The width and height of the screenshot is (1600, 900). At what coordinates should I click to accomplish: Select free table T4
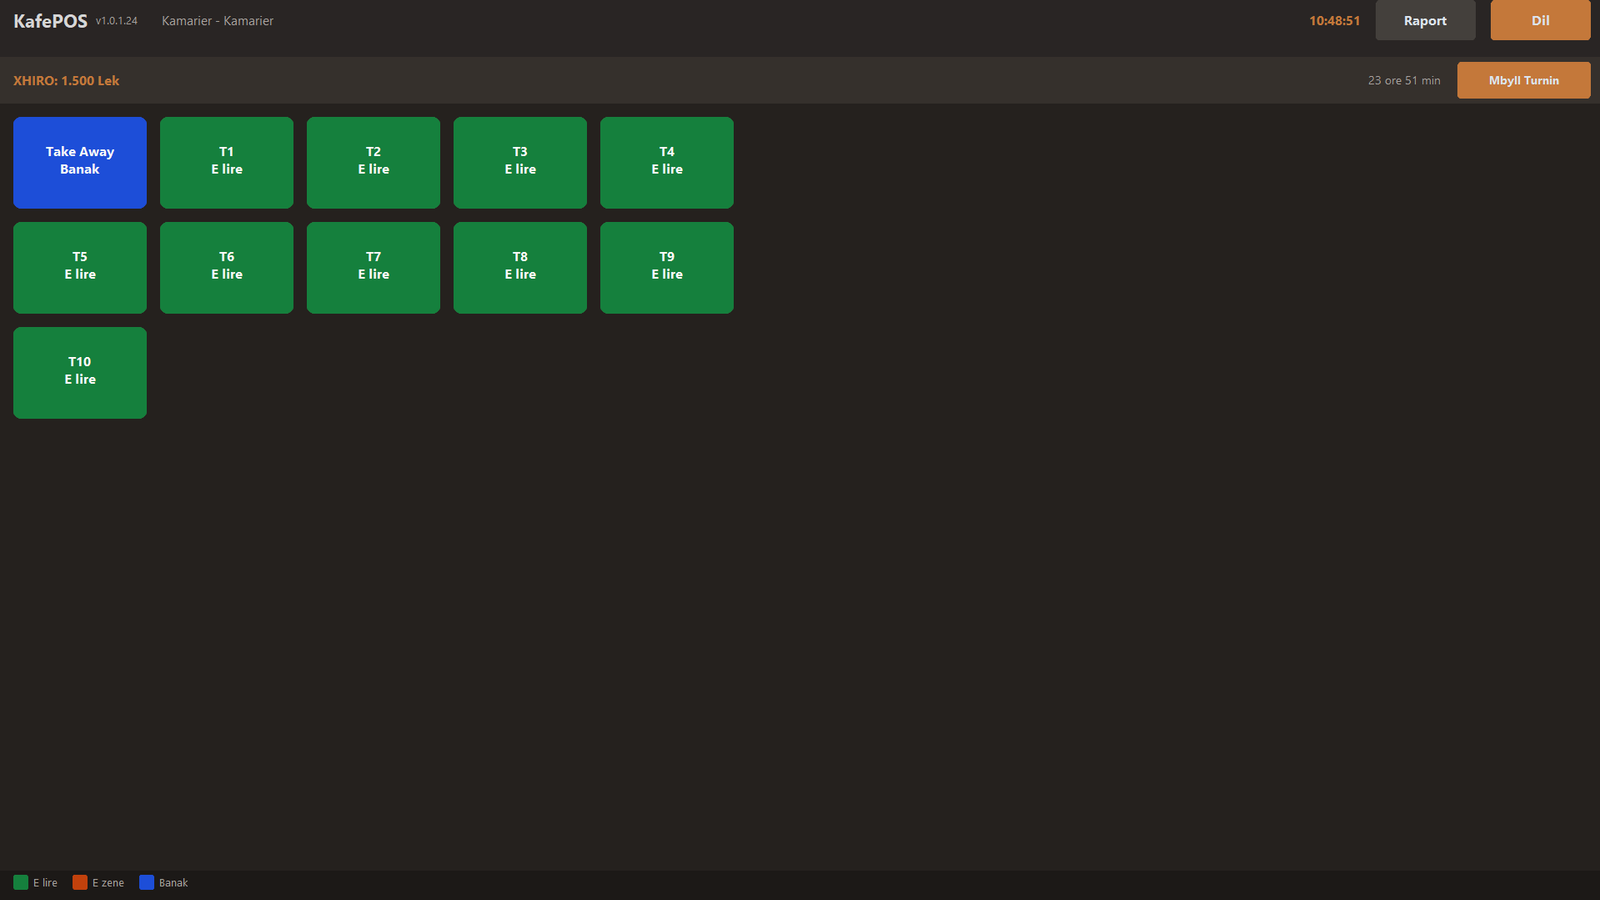pyautogui.click(x=667, y=163)
